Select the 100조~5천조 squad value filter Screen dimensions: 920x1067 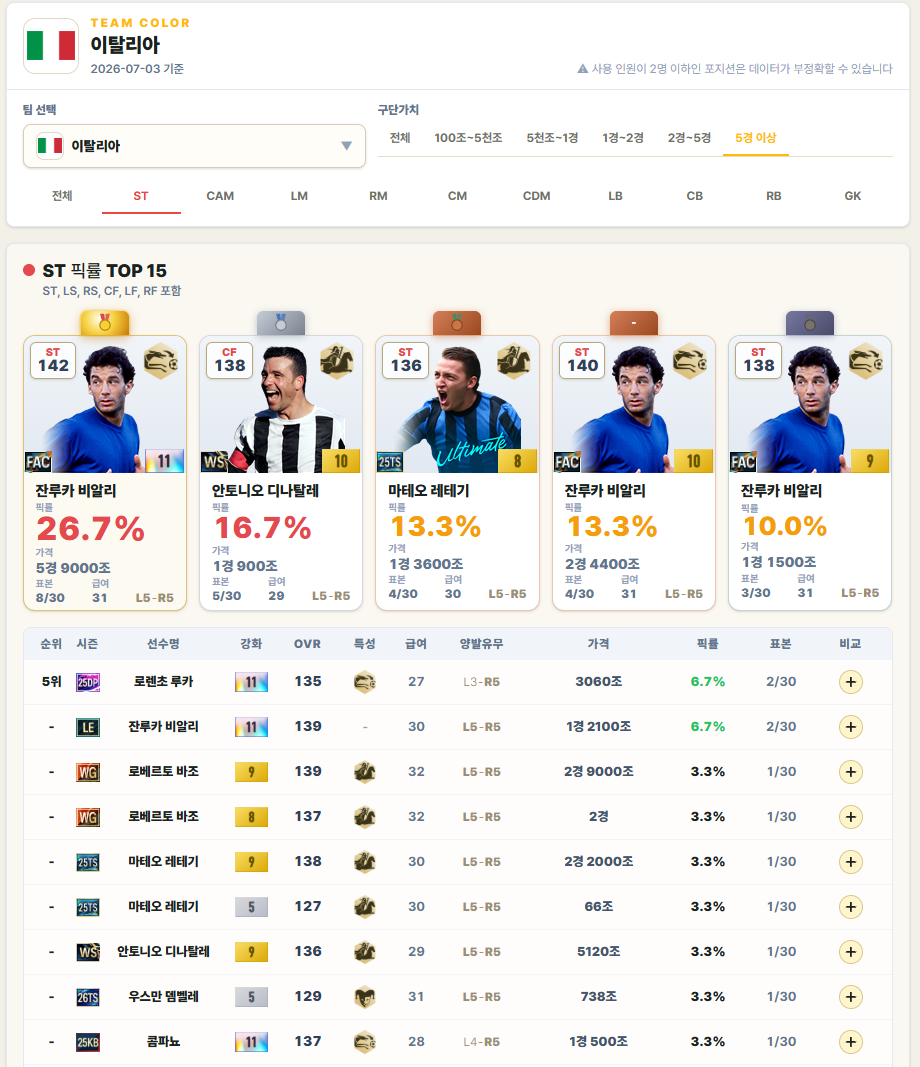(468, 138)
